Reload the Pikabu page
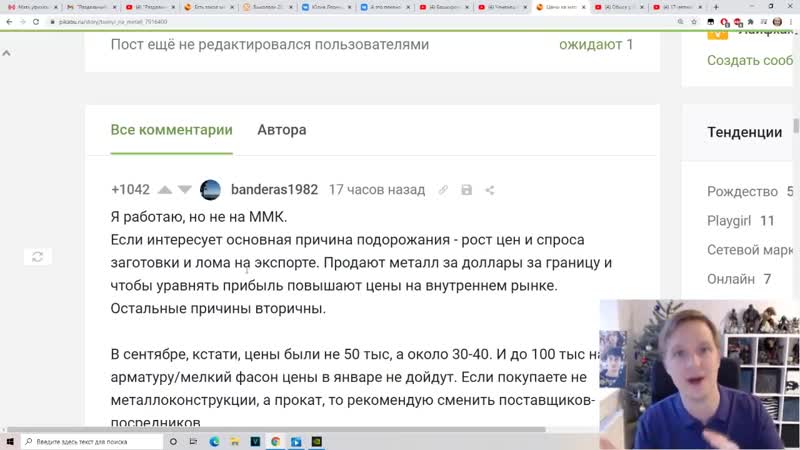Image resolution: width=800 pixels, height=450 pixels. click(x=36, y=22)
